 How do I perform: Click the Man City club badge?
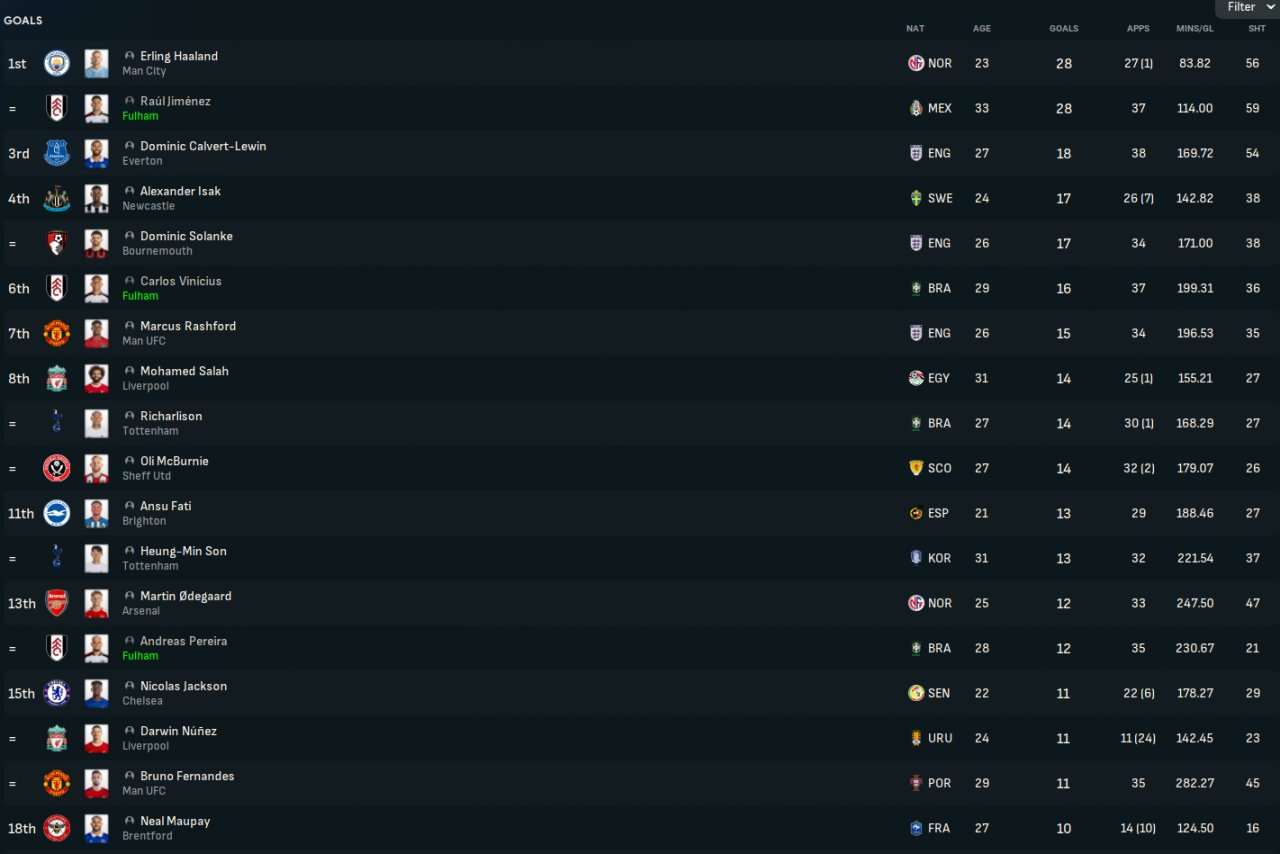tap(56, 63)
